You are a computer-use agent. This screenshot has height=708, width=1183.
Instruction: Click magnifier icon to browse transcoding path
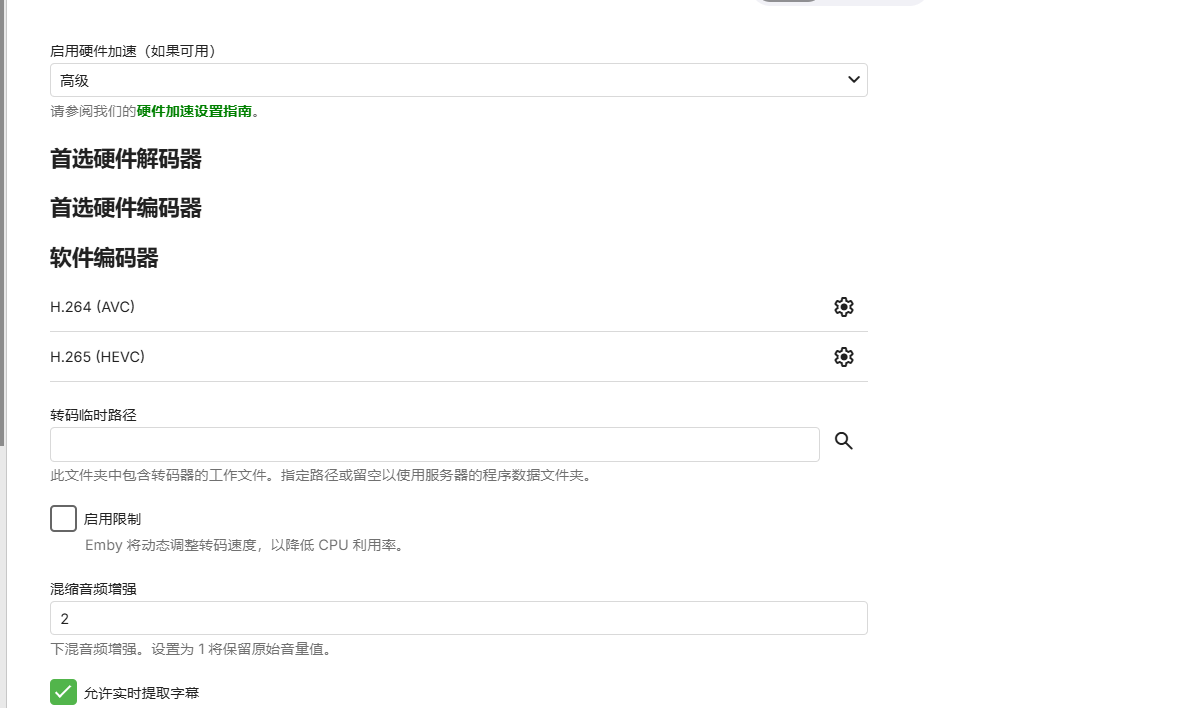point(843,441)
